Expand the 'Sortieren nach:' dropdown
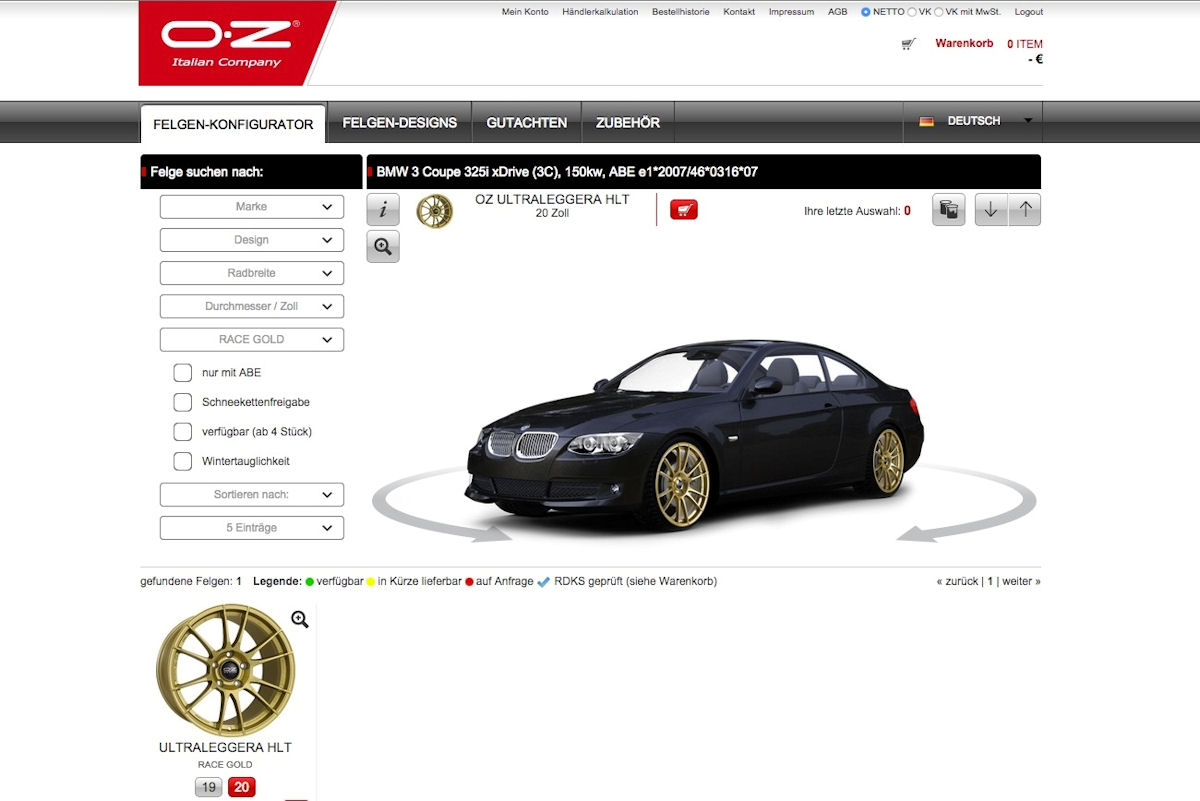Screen dimensions: 1200x801 252,494
